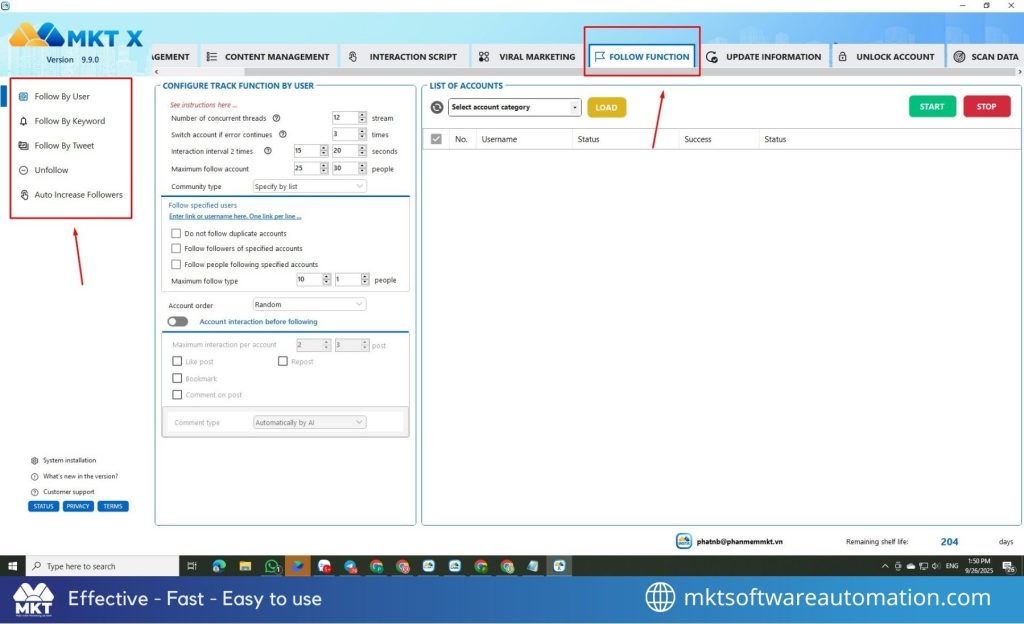
Task: Open the Account order dropdown
Action: [x=309, y=304]
